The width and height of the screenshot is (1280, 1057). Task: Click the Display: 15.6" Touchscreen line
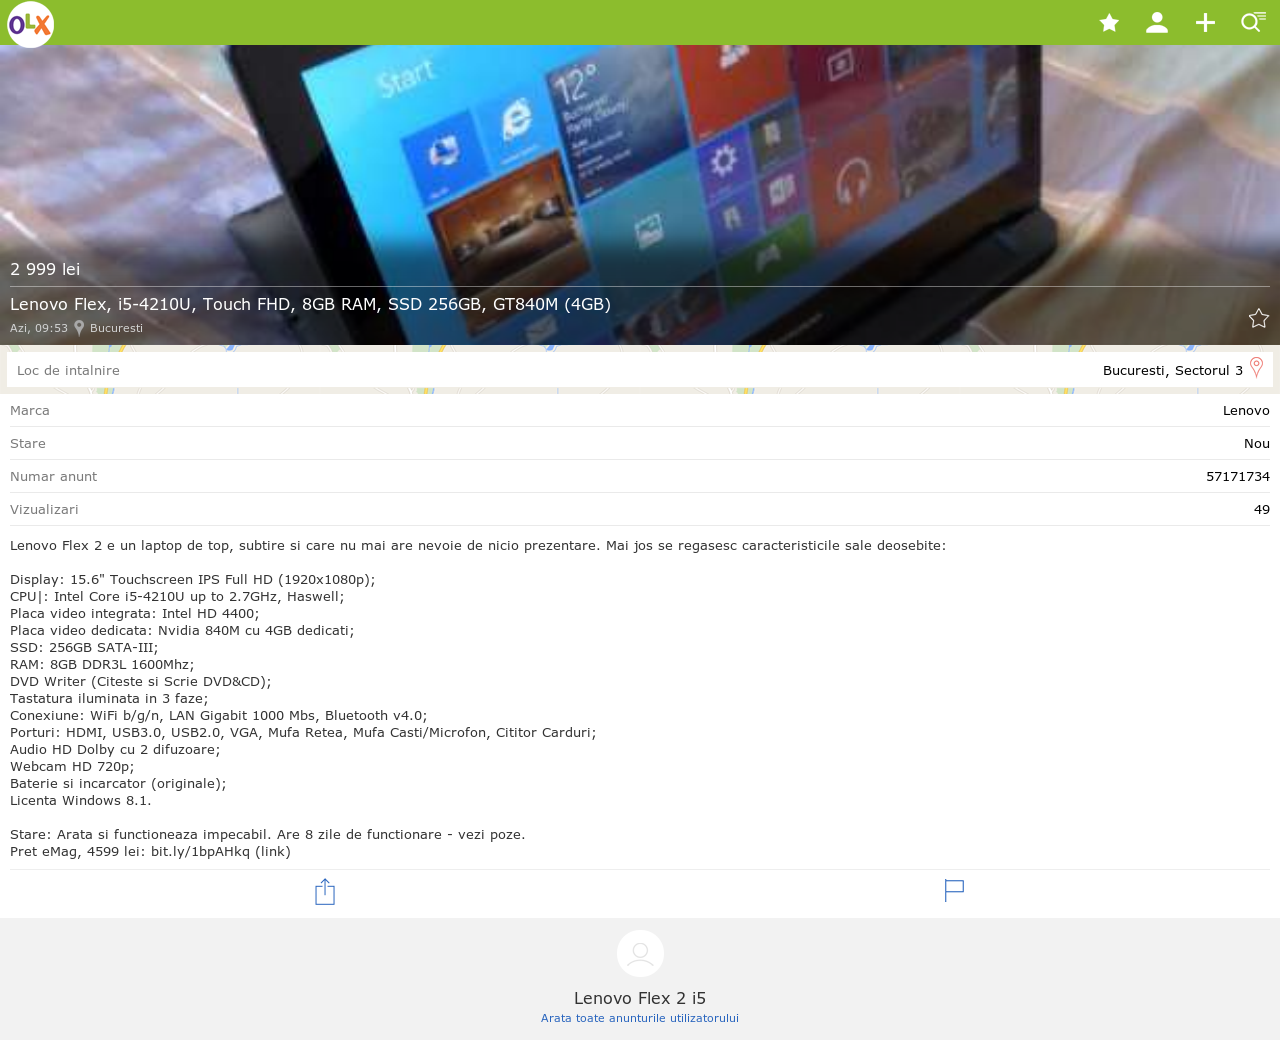[193, 579]
